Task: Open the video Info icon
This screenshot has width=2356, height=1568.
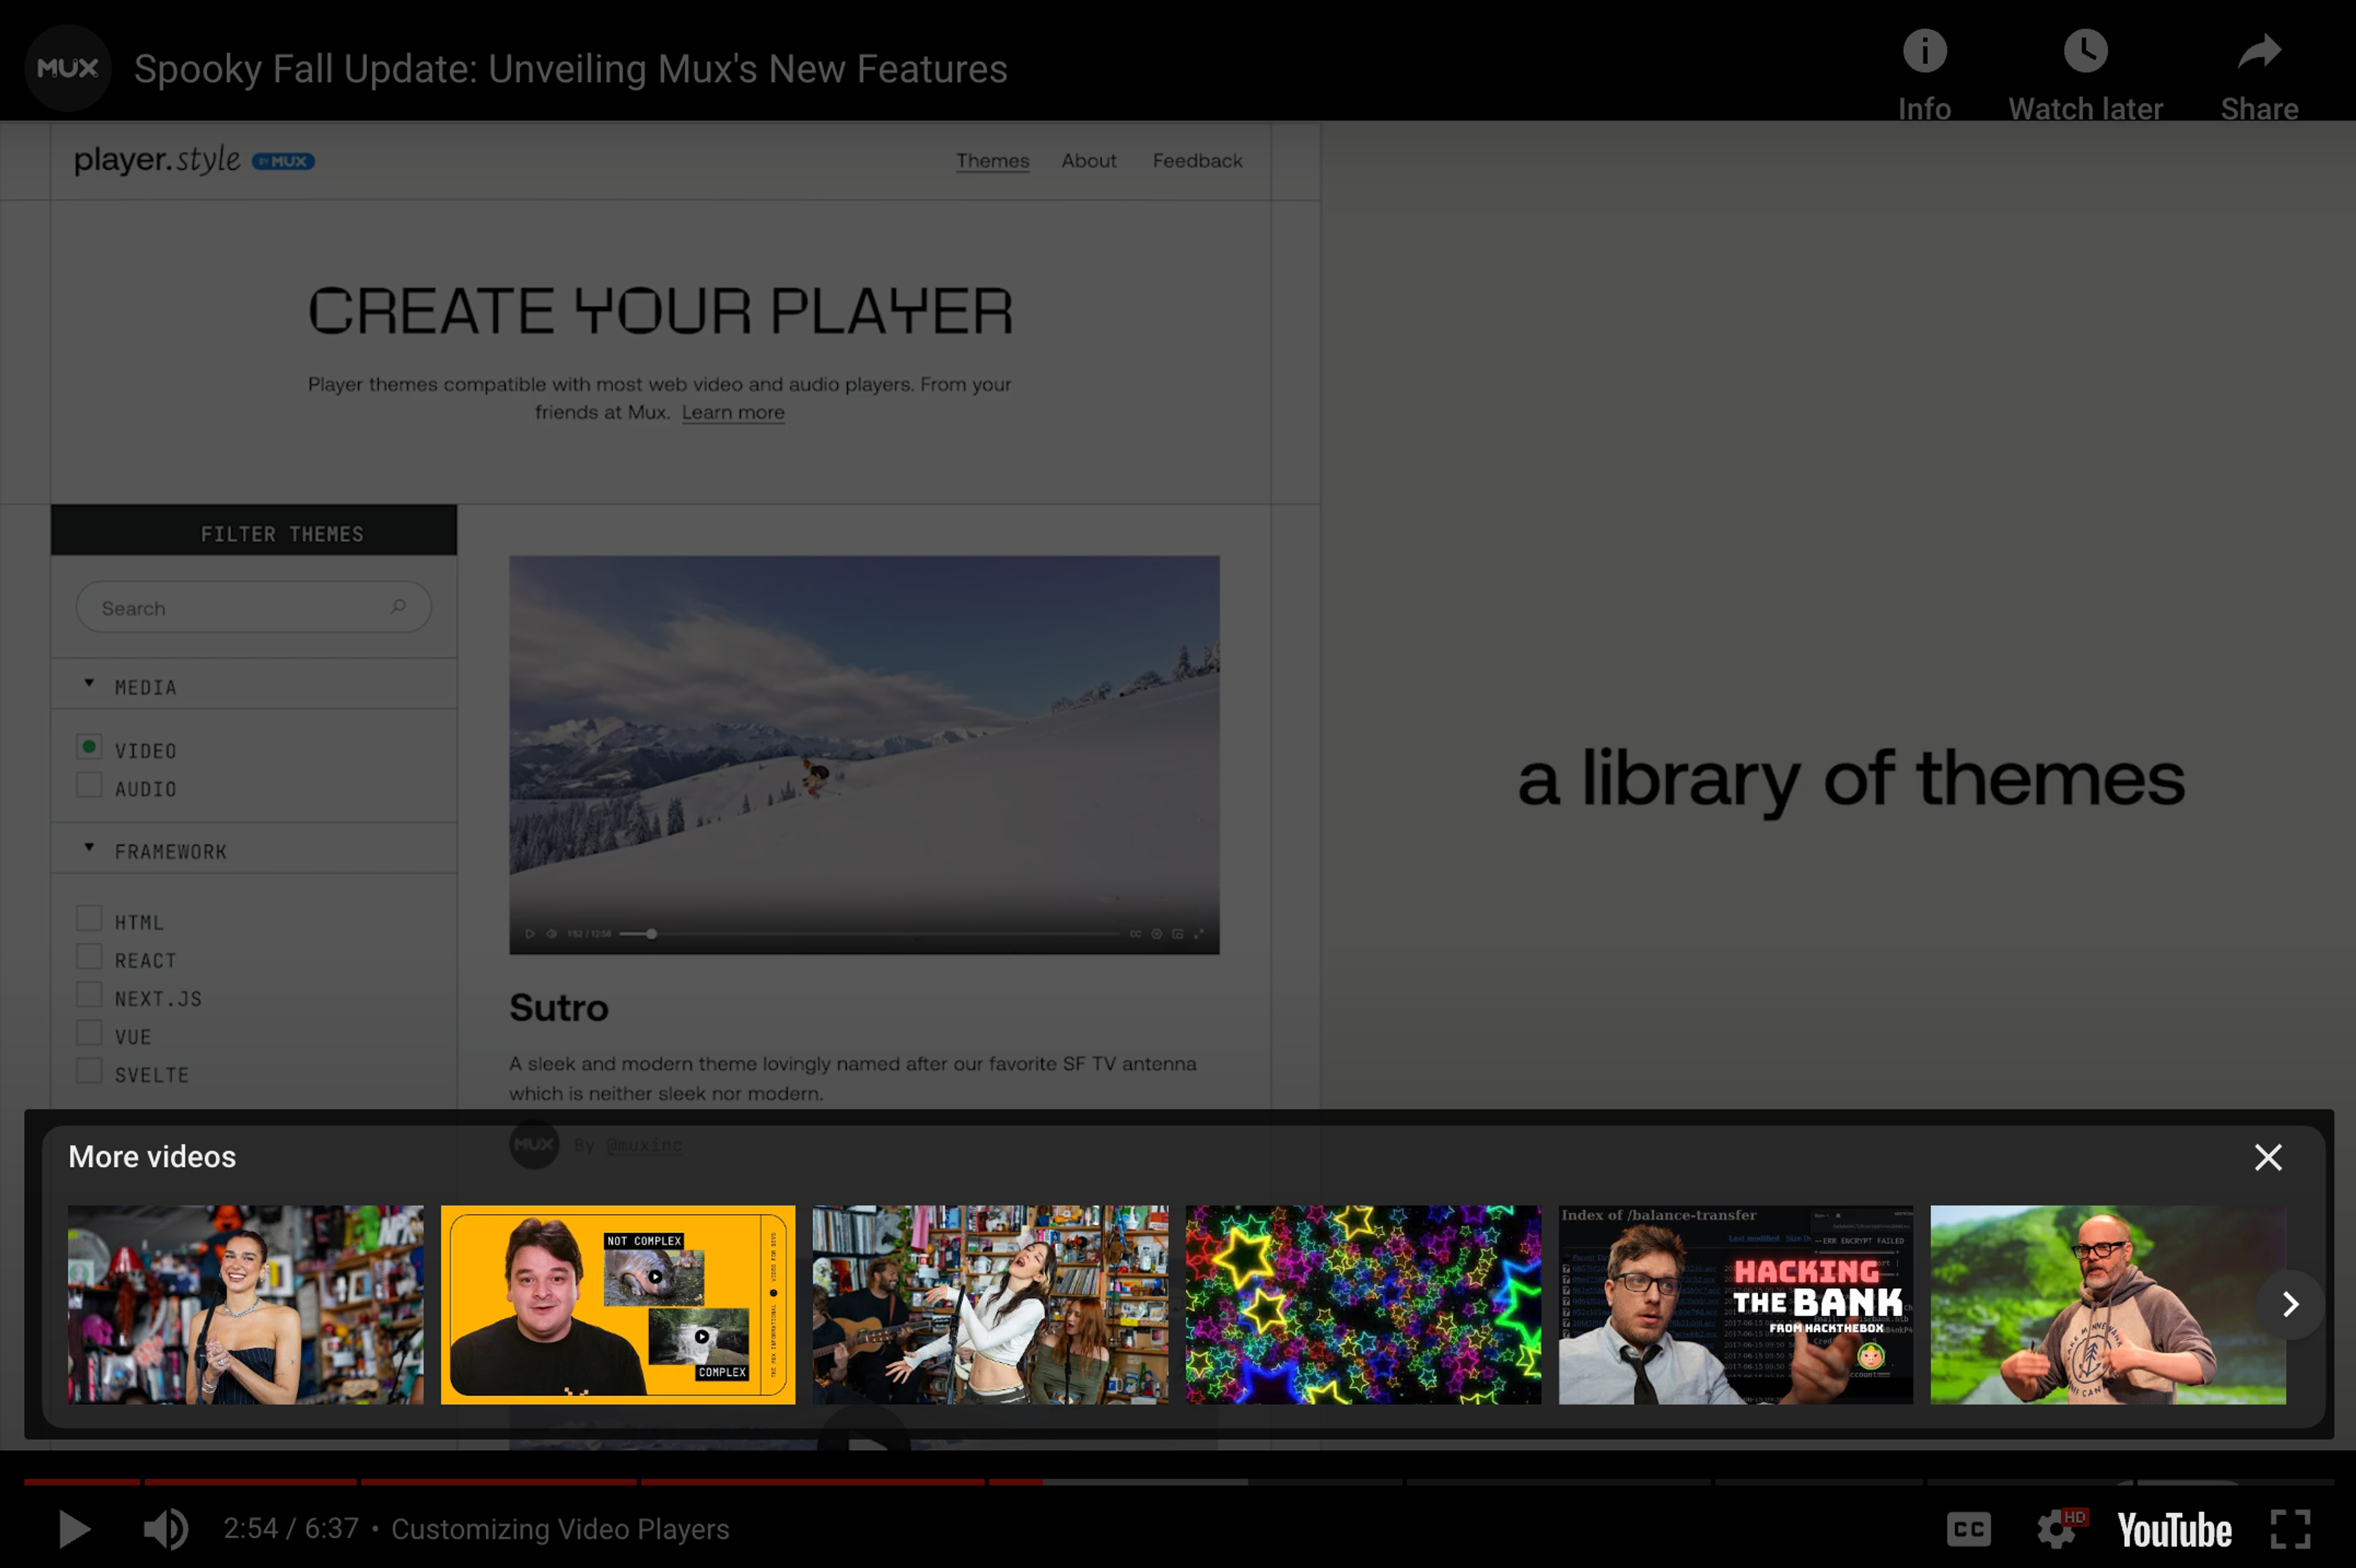Action: point(1924,51)
